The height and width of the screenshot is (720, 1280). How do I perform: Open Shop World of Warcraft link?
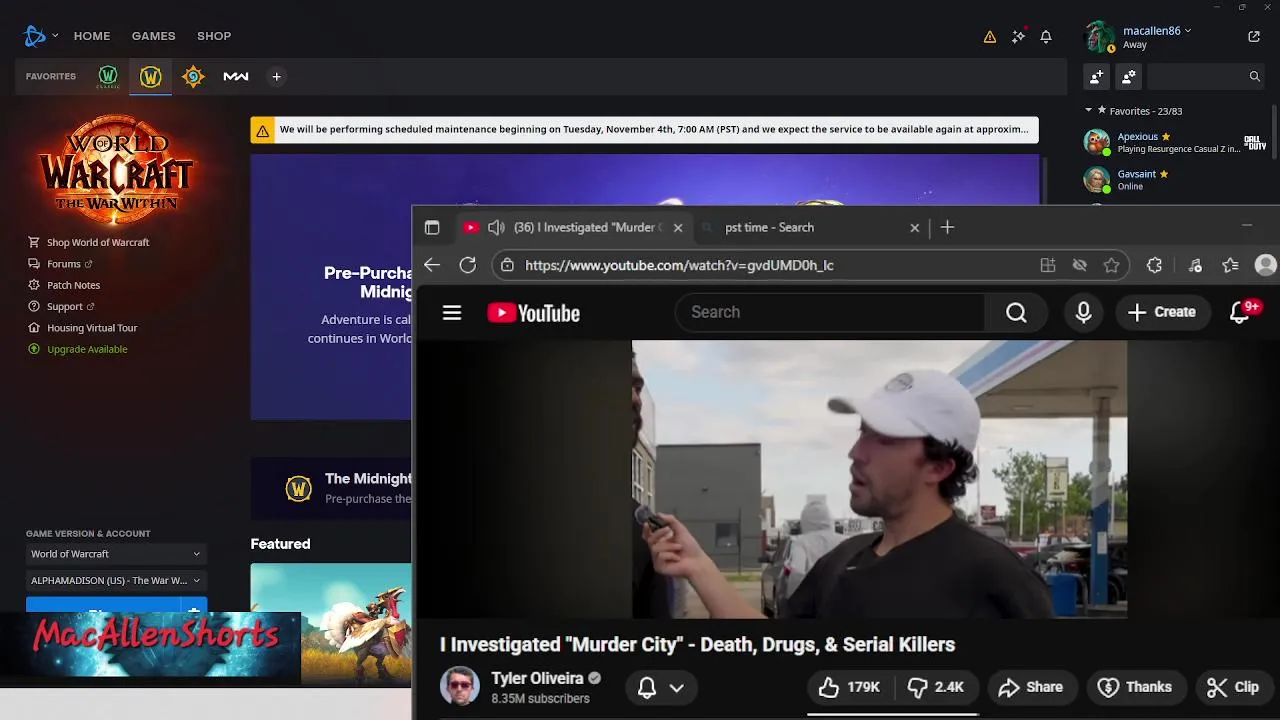(98, 242)
